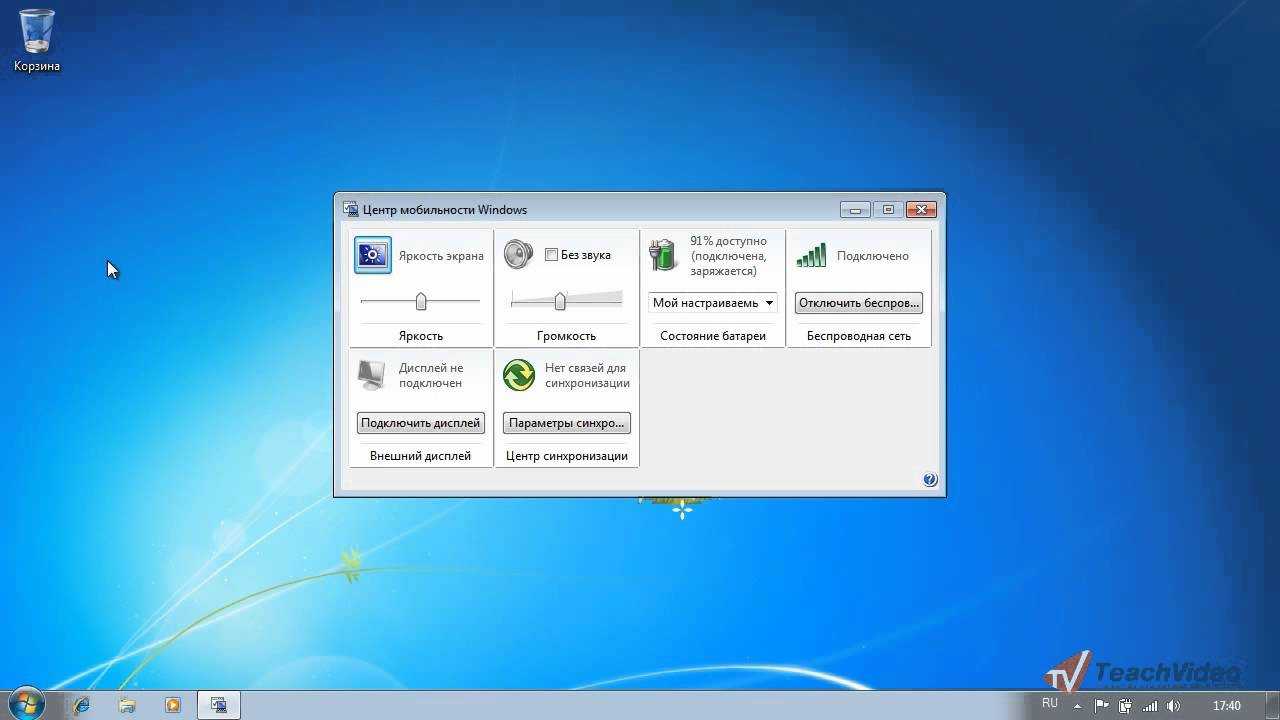Click the 'Яркость' tile label
This screenshot has width=1280, height=720.
[421, 336]
